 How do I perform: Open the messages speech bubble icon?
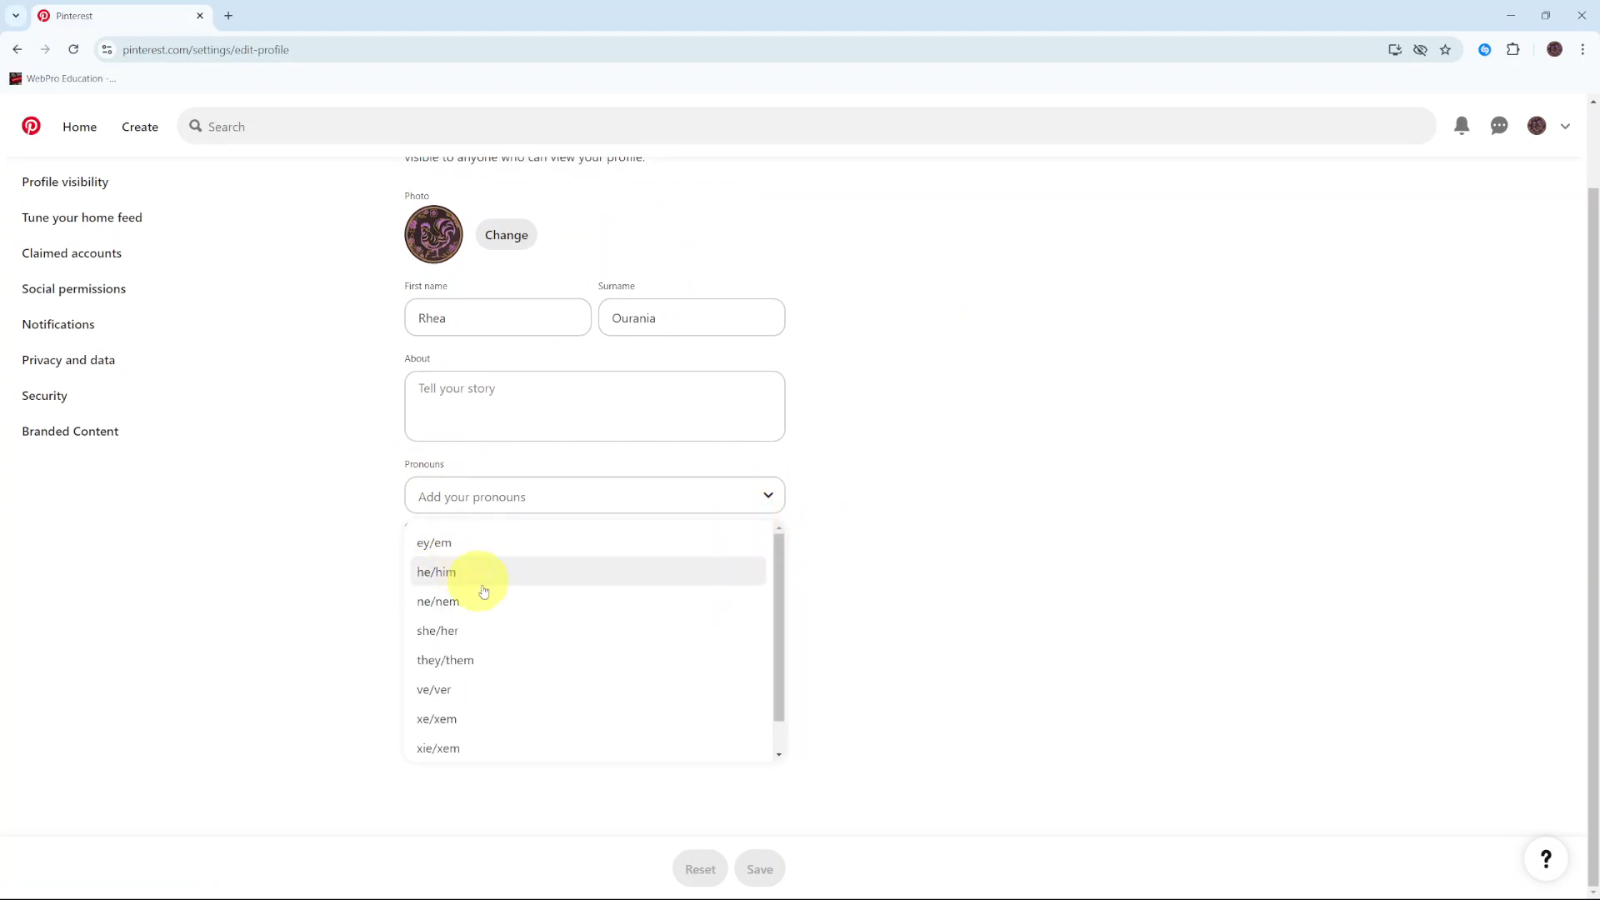[x=1499, y=126]
